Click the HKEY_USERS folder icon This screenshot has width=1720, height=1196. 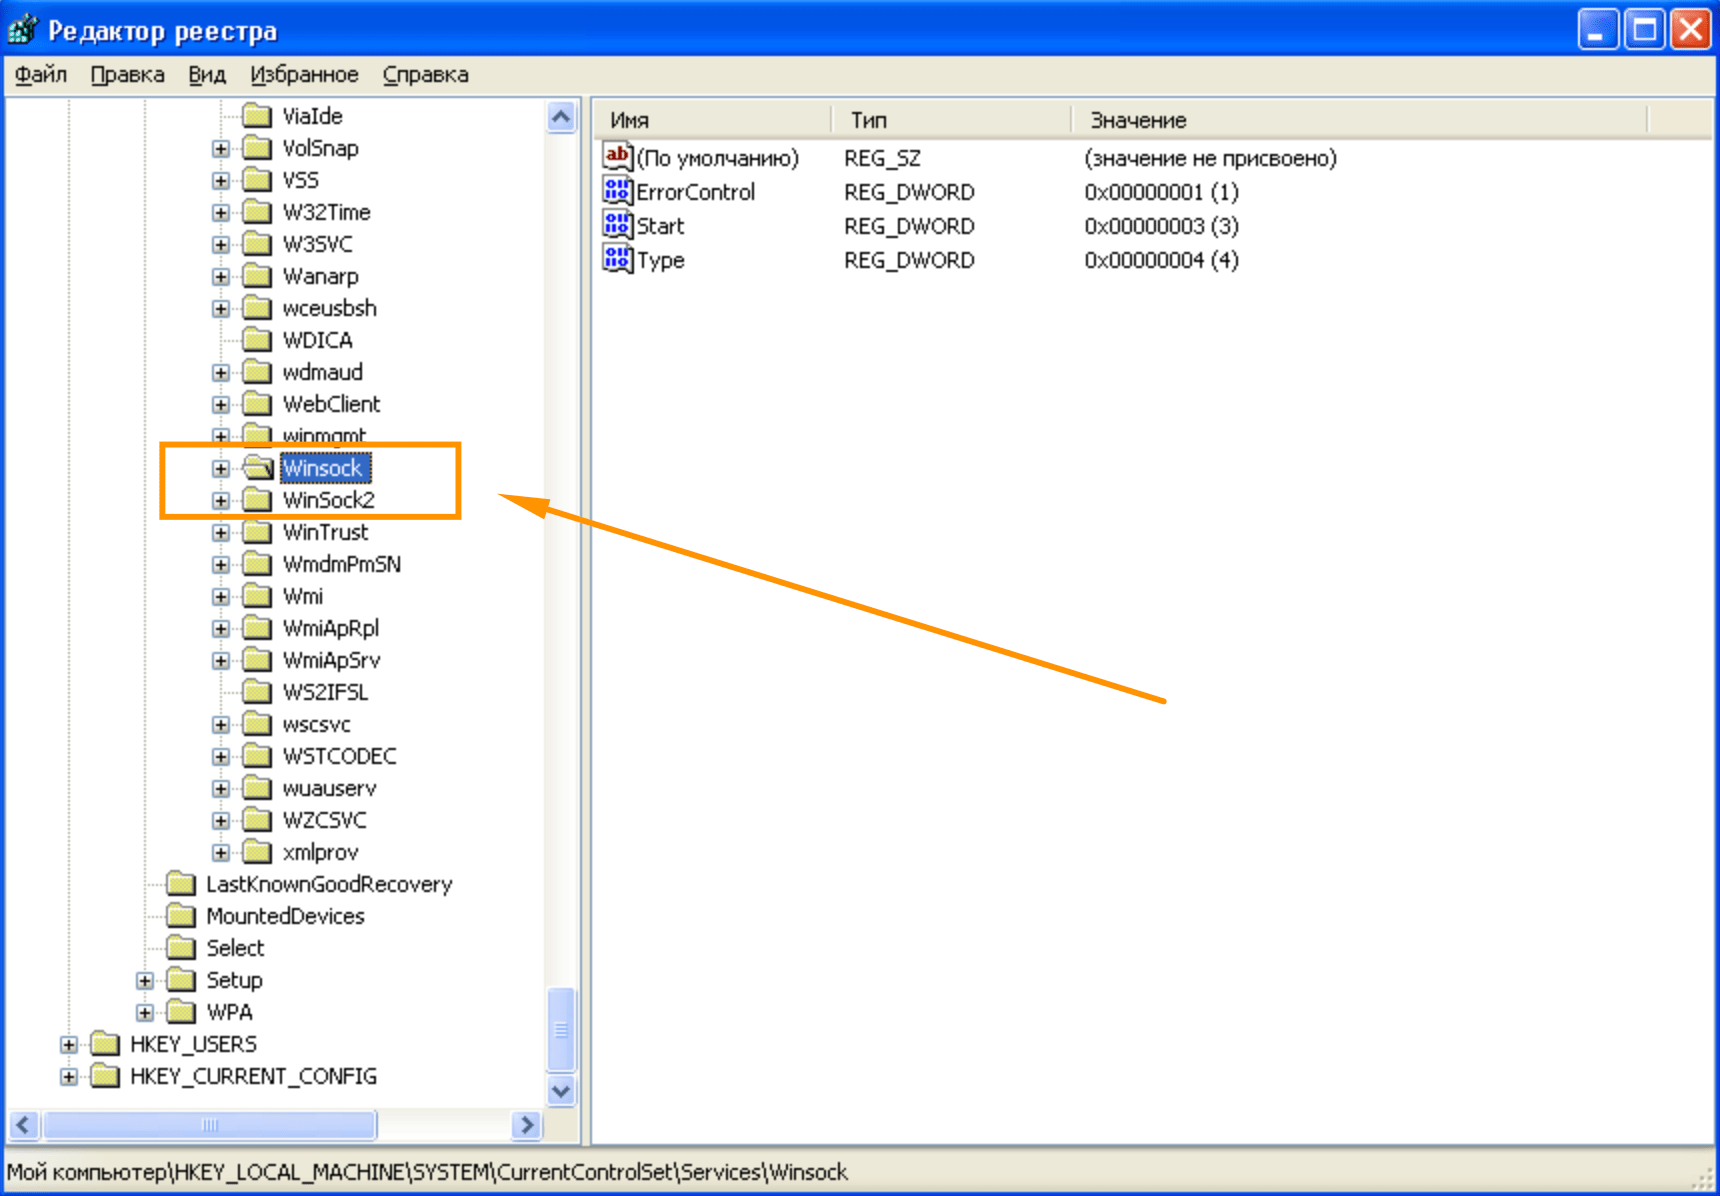pyautogui.click(x=105, y=1044)
